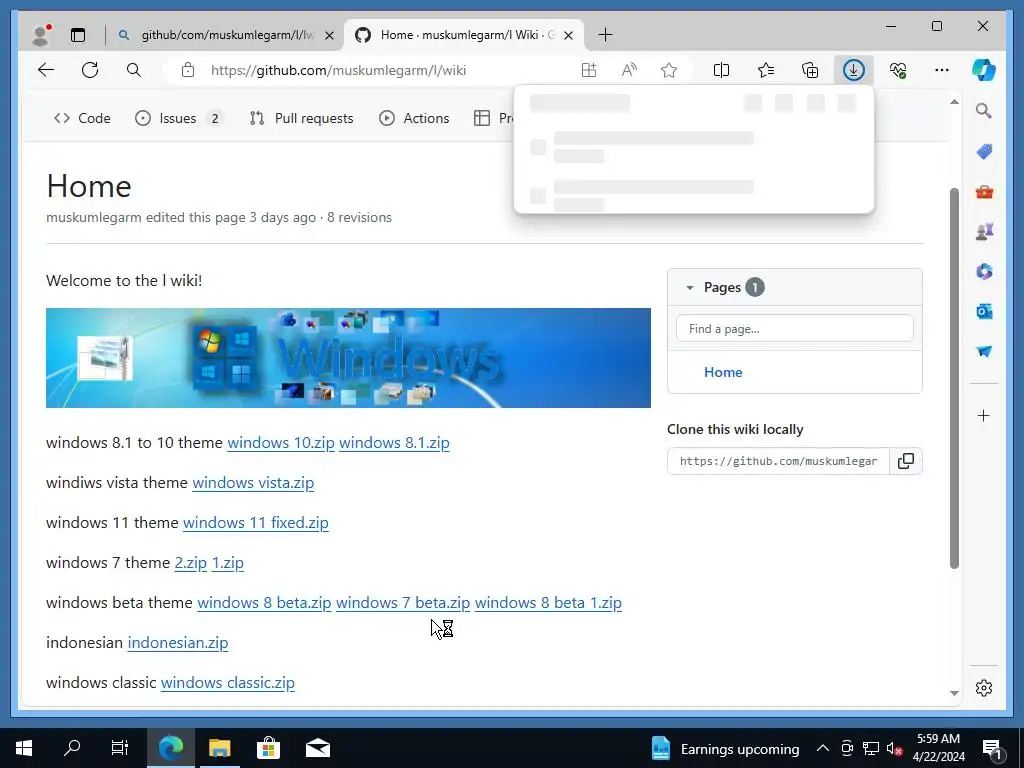Select the clone wiki URL field

point(778,461)
